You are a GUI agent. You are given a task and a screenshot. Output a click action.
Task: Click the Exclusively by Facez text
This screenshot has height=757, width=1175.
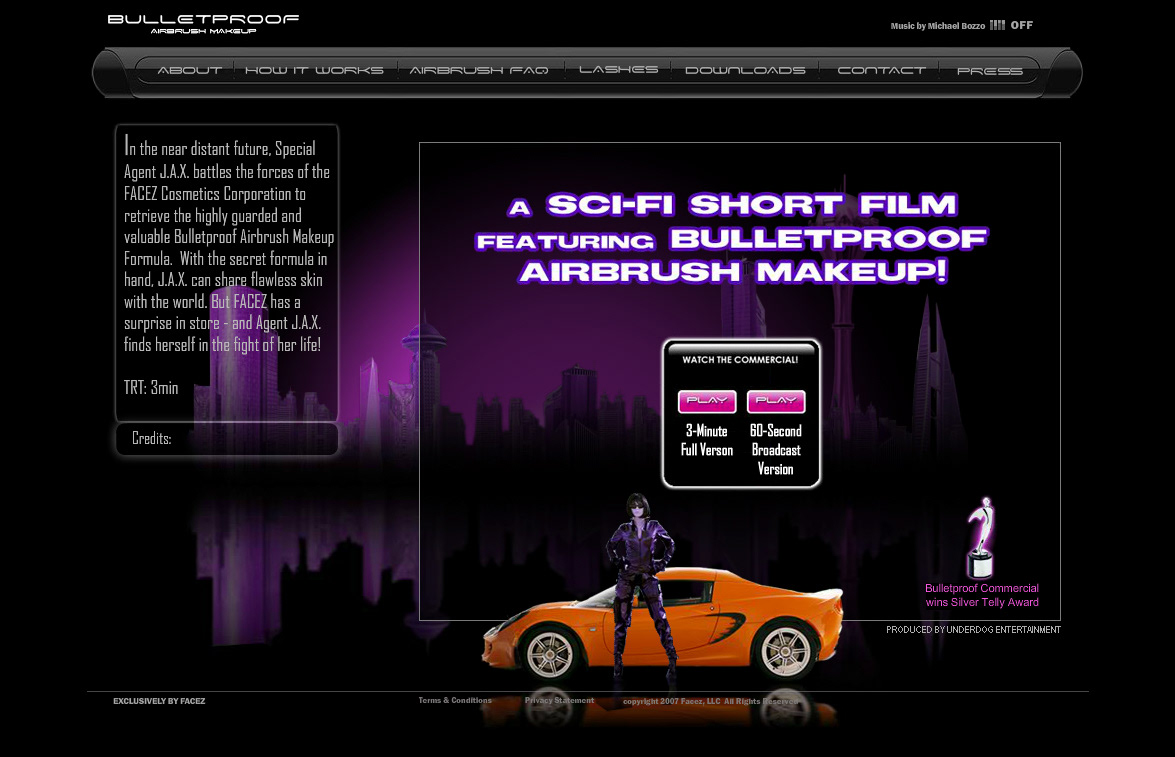[x=159, y=701]
